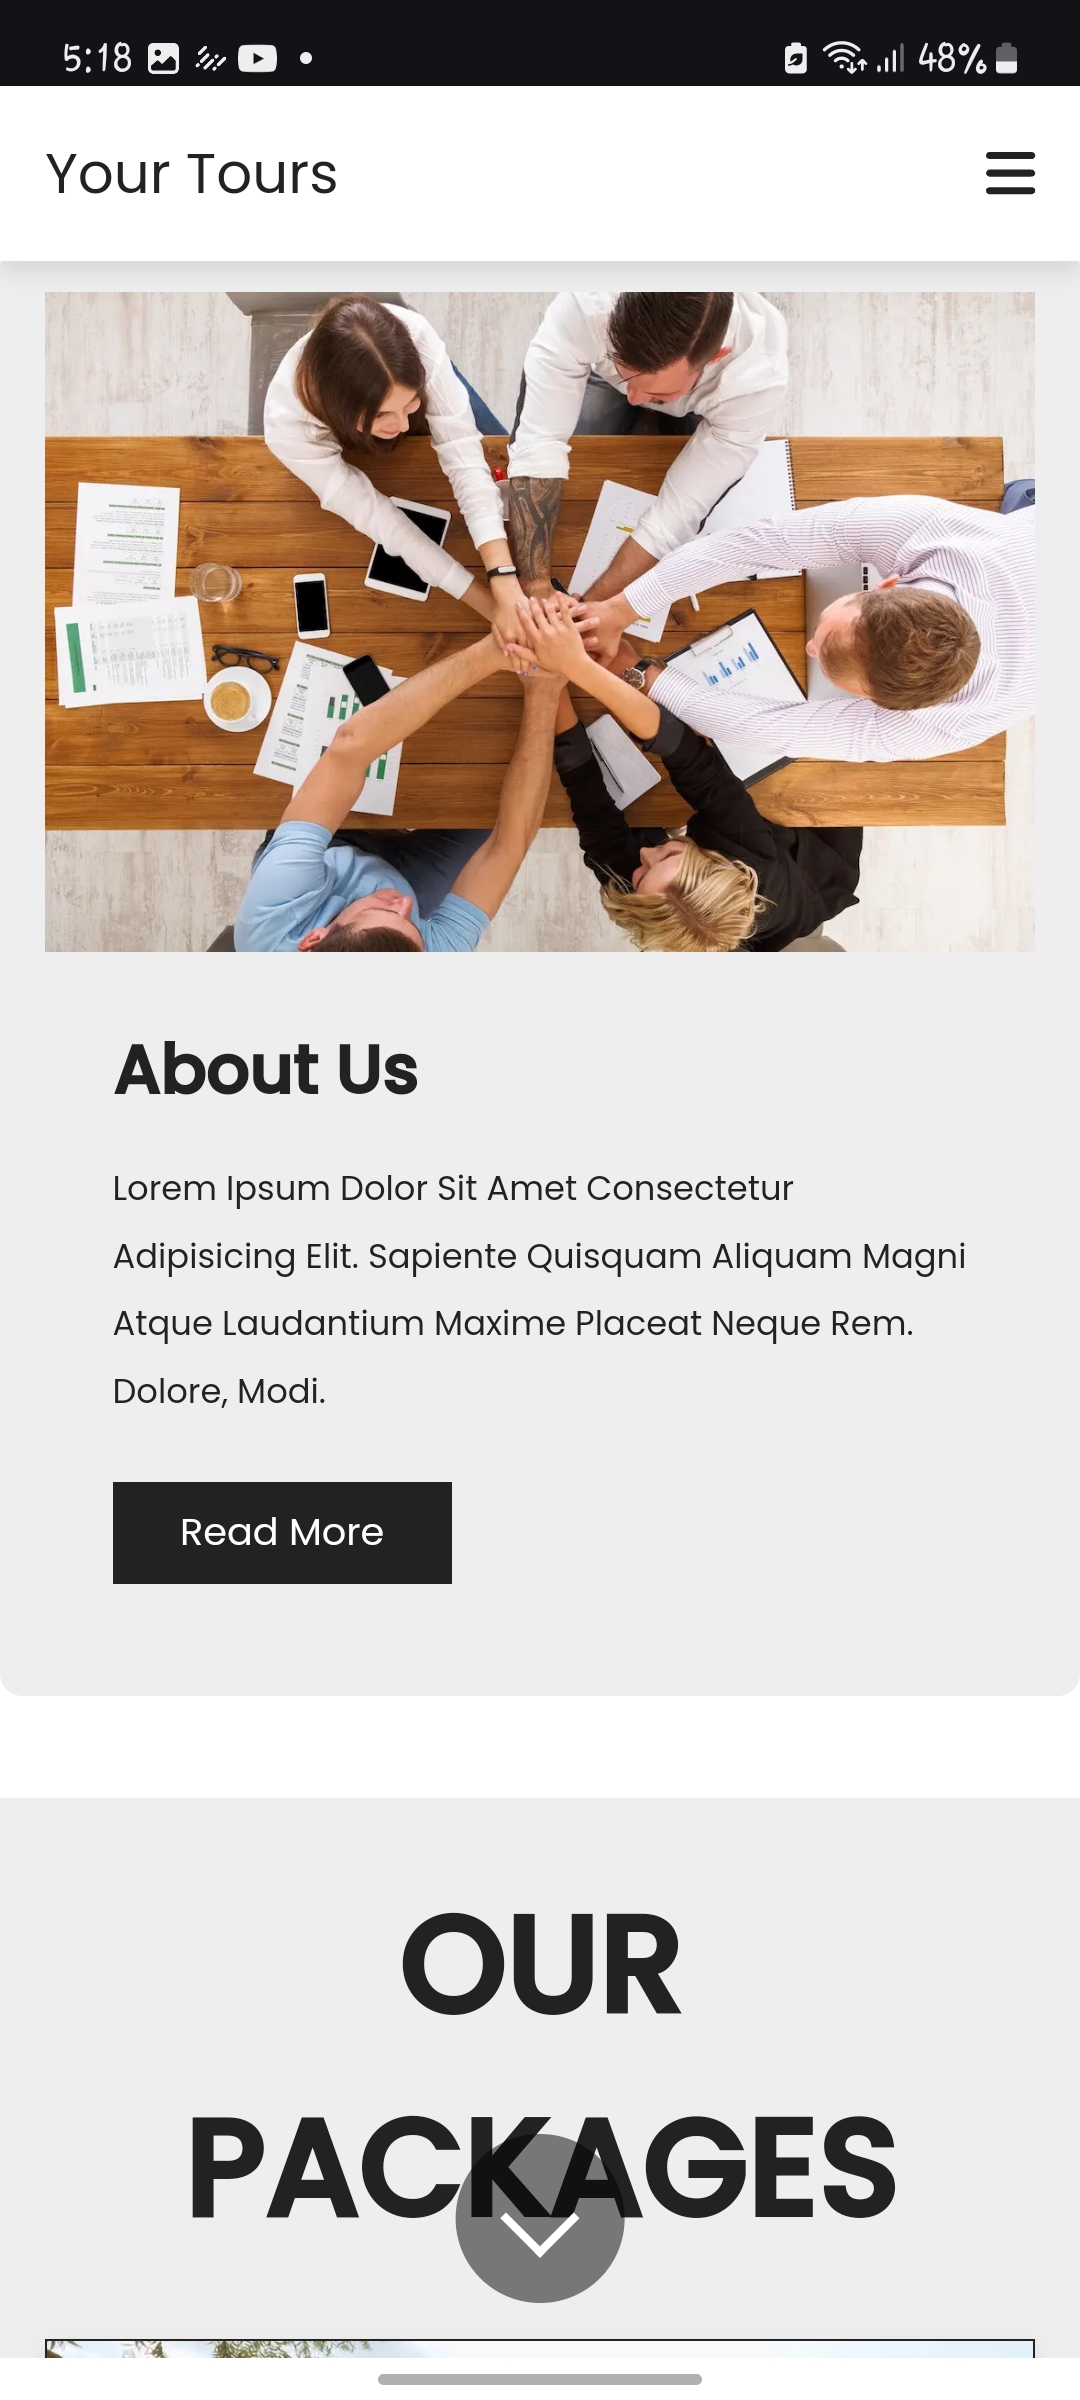Tap the notification overflow dot
Screen dimensions: 1080x2400
pyautogui.click(x=306, y=59)
